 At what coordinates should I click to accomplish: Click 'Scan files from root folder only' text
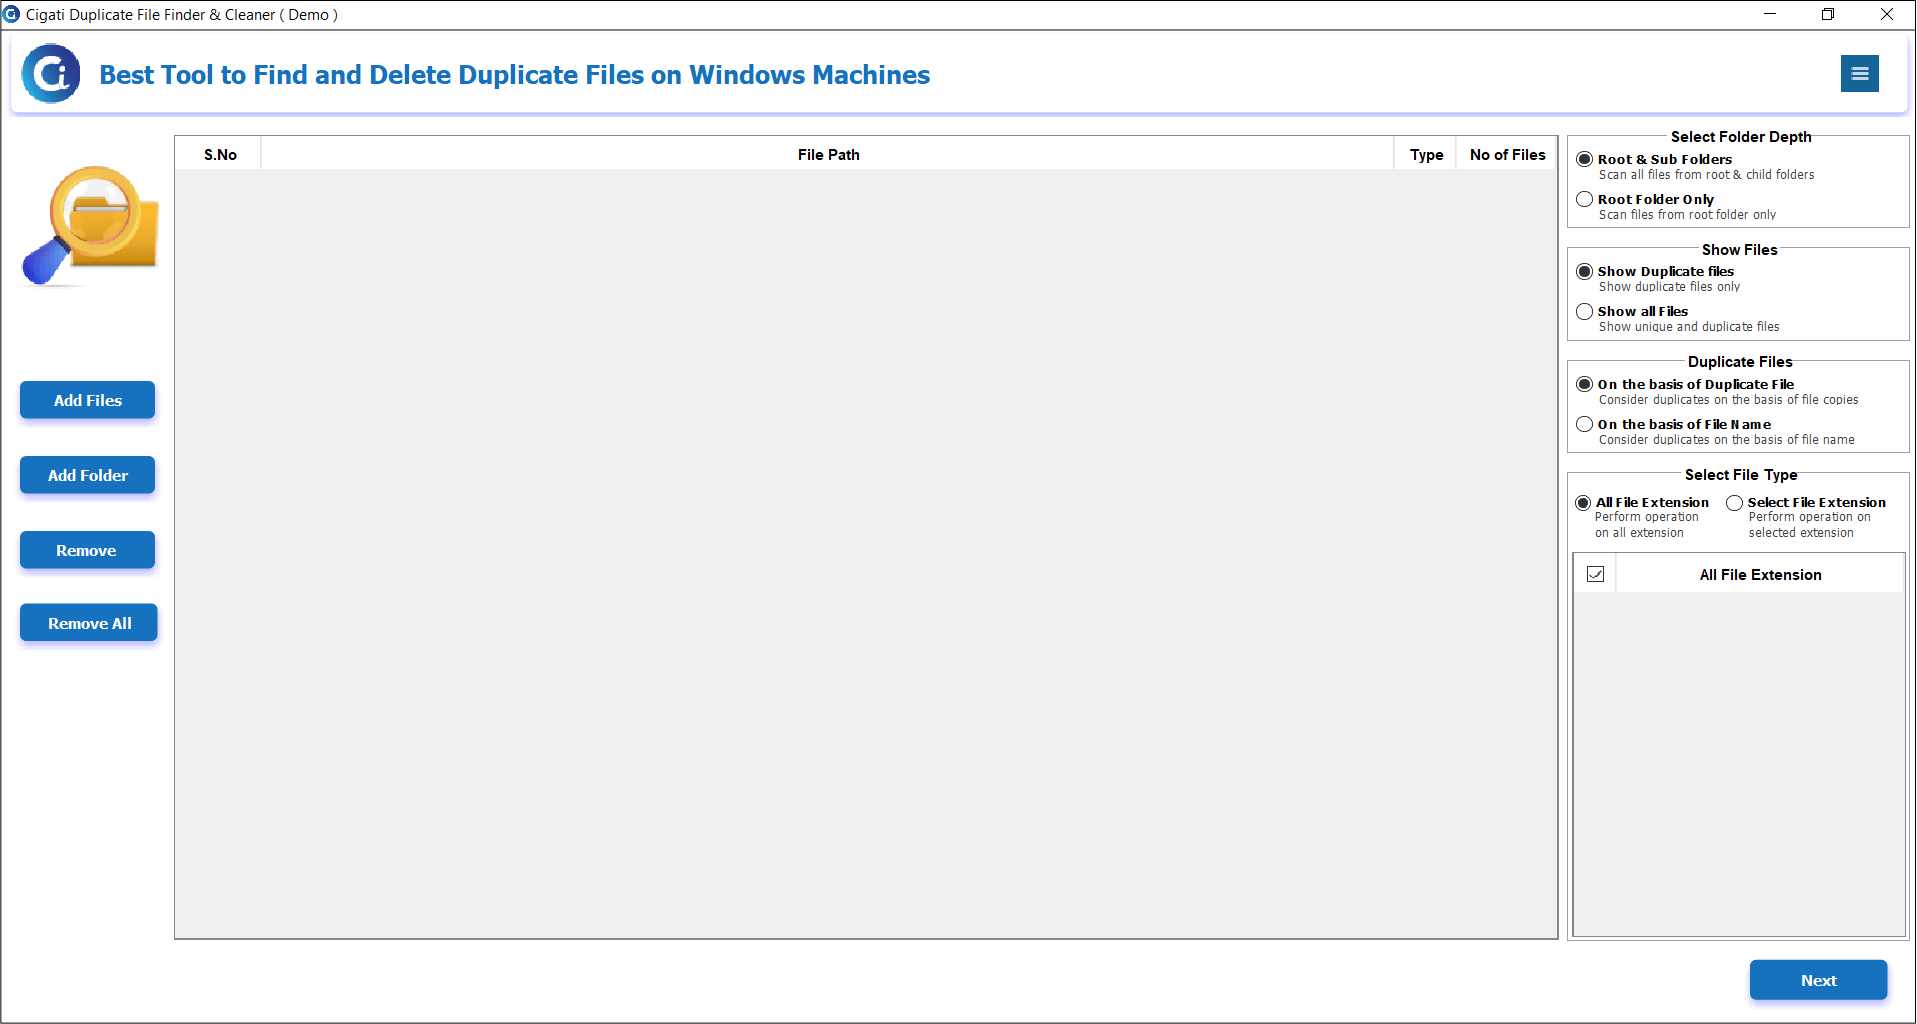pos(1687,215)
